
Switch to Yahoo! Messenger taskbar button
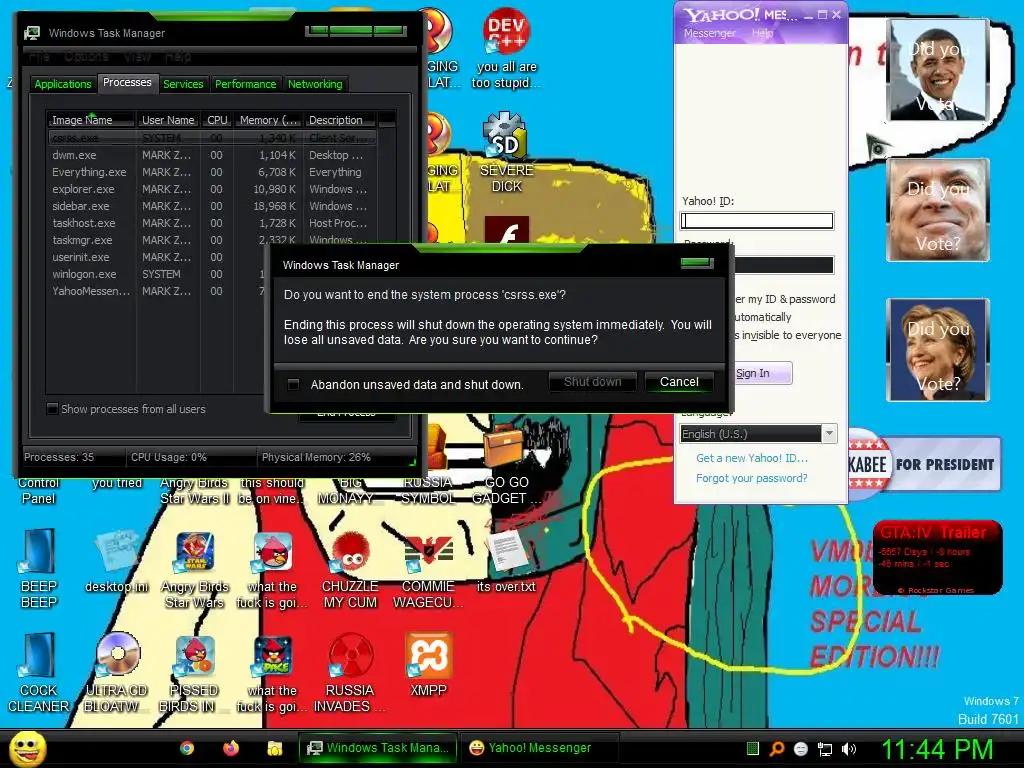tap(539, 748)
